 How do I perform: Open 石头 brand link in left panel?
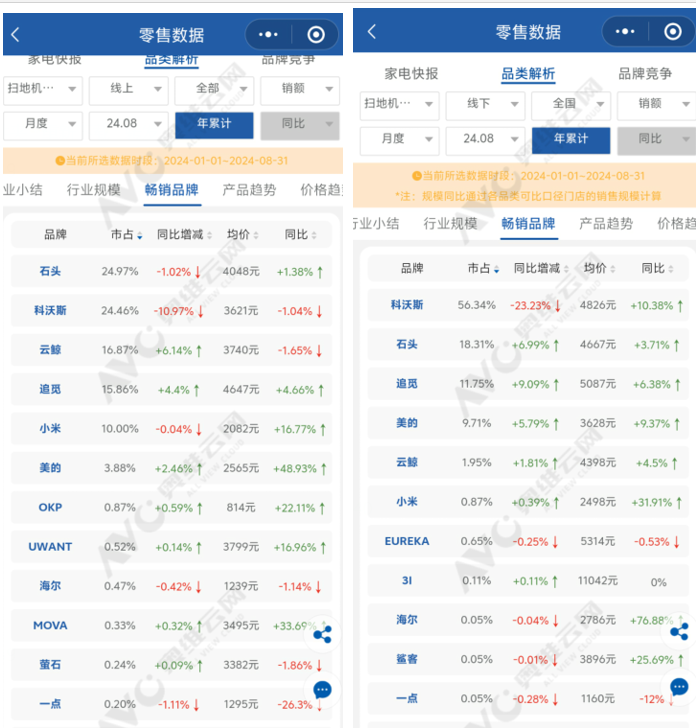coord(50,271)
